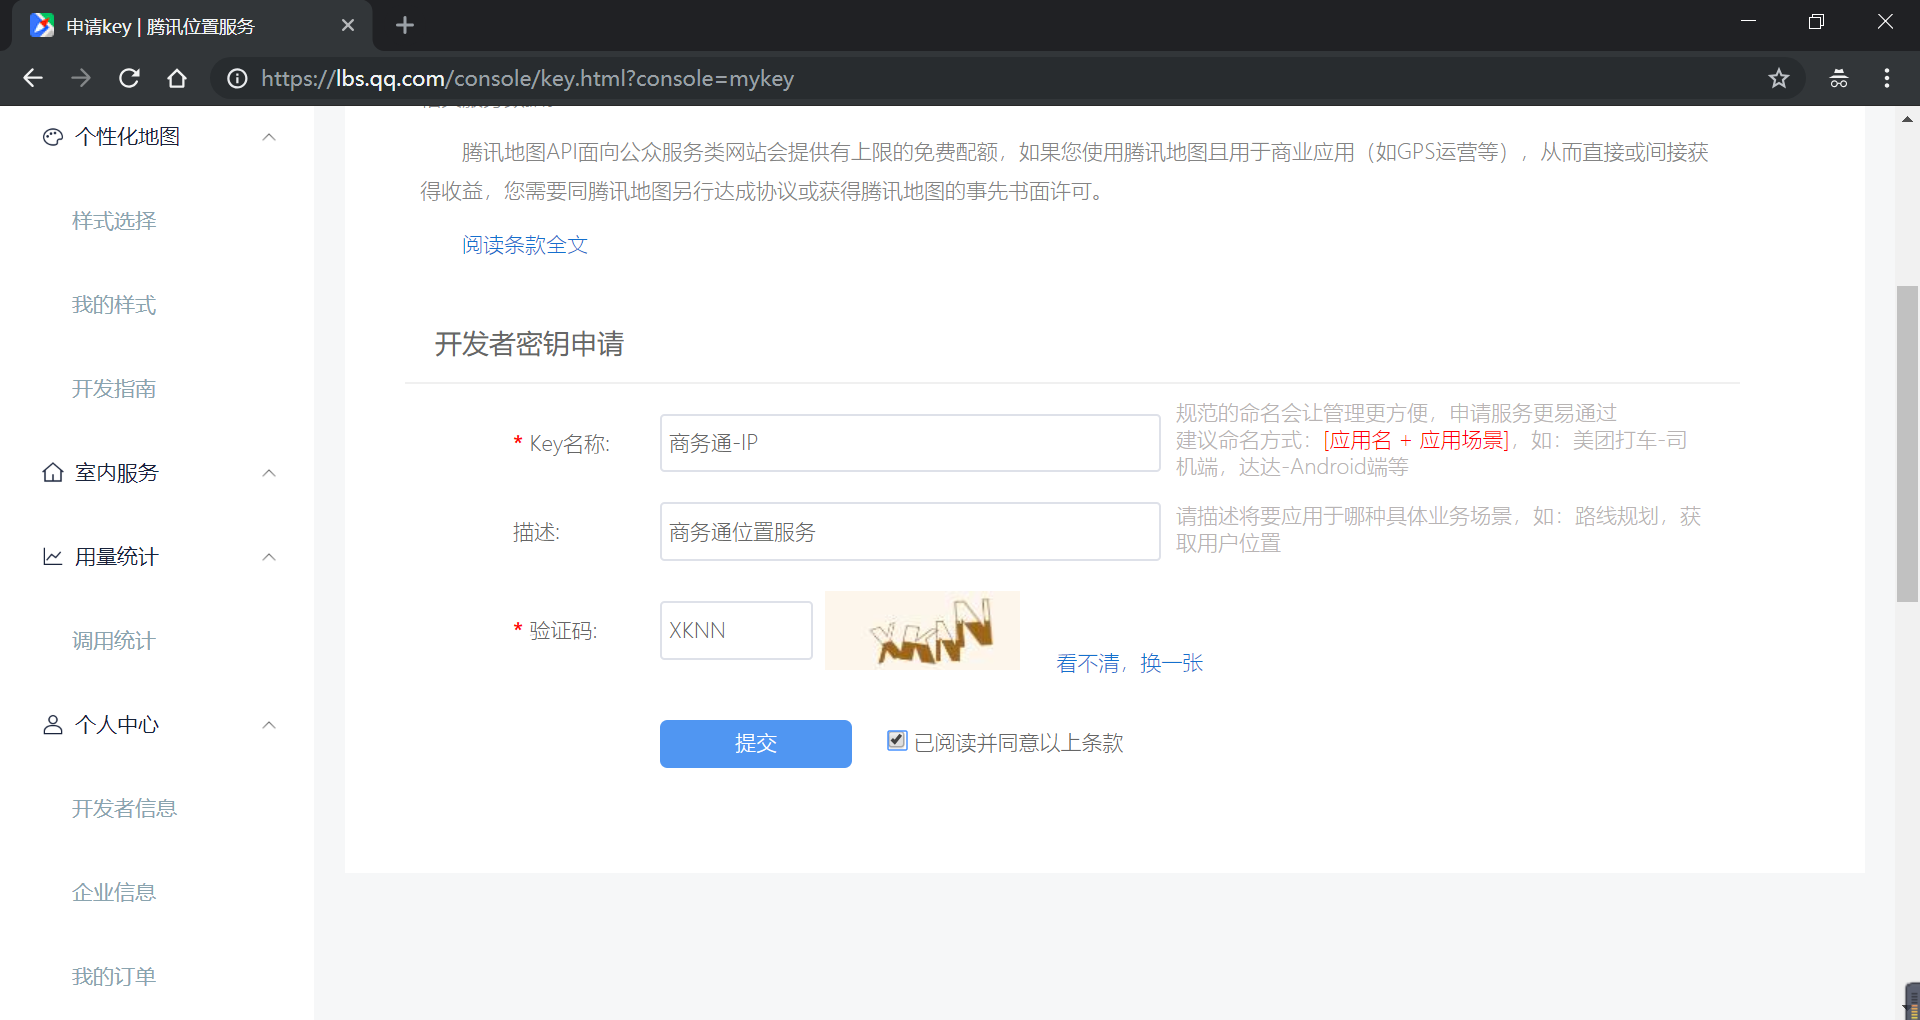
Task: Click the captcha image
Action: tap(922, 630)
